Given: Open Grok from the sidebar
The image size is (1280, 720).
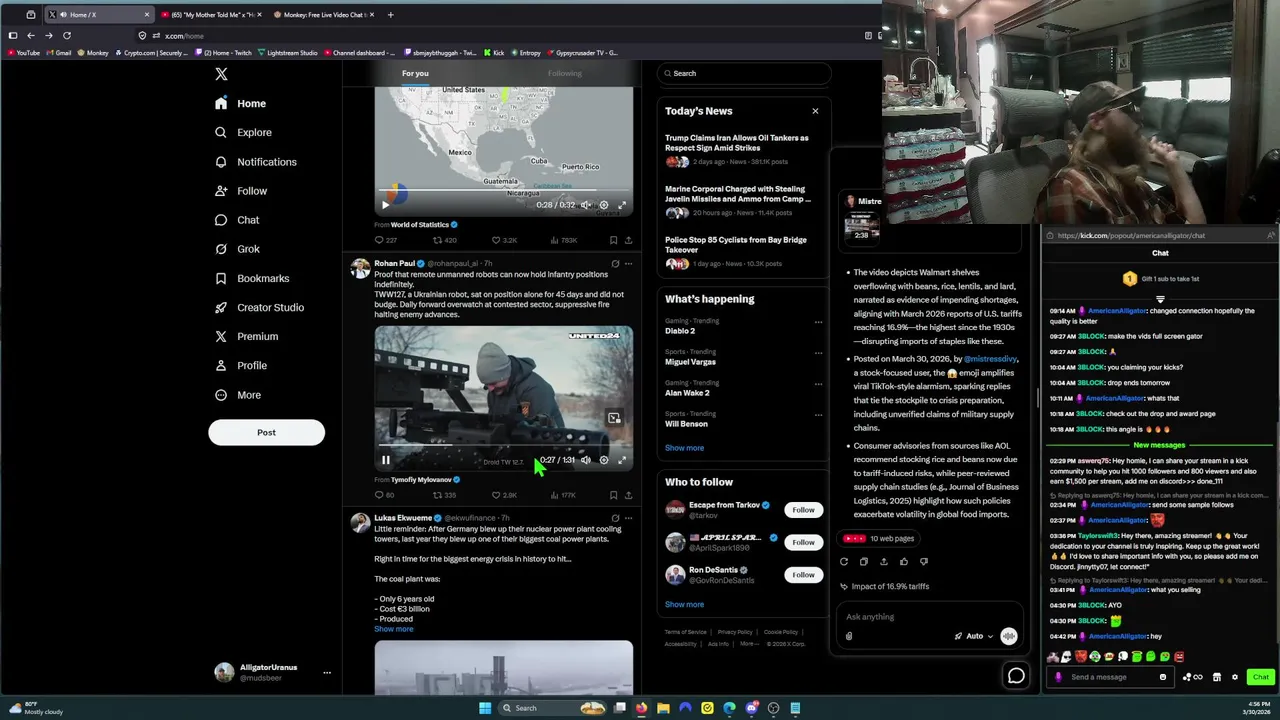Looking at the screenshot, I should click(237, 249).
